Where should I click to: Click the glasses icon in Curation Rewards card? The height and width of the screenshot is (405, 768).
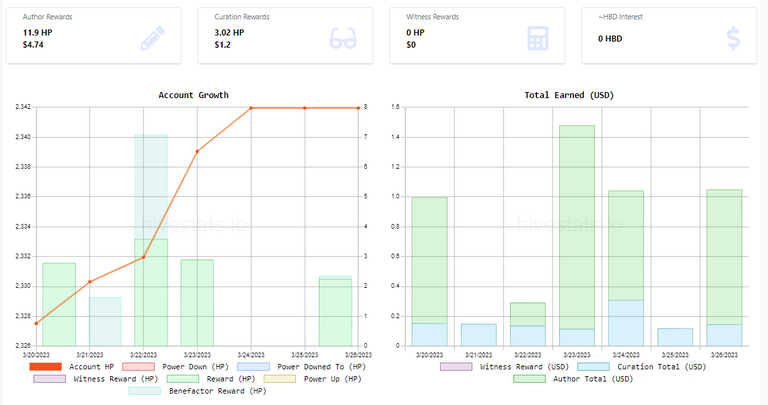343,38
